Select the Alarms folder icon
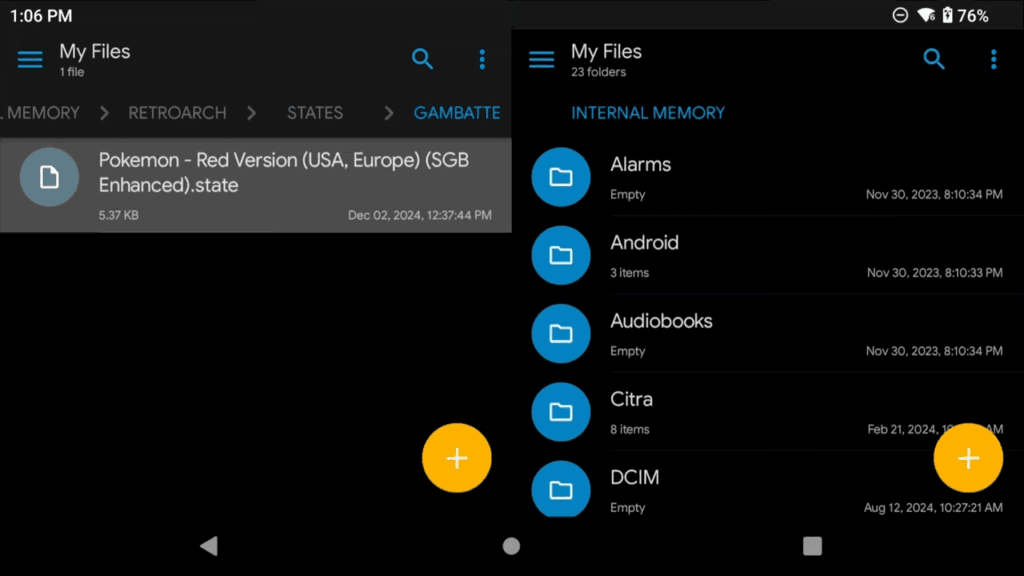1024x576 pixels. tap(561, 177)
